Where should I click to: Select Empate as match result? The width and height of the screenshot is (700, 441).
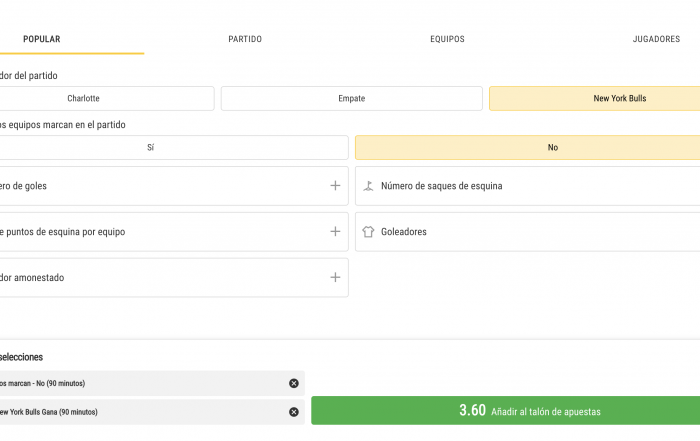(x=351, y=98)
